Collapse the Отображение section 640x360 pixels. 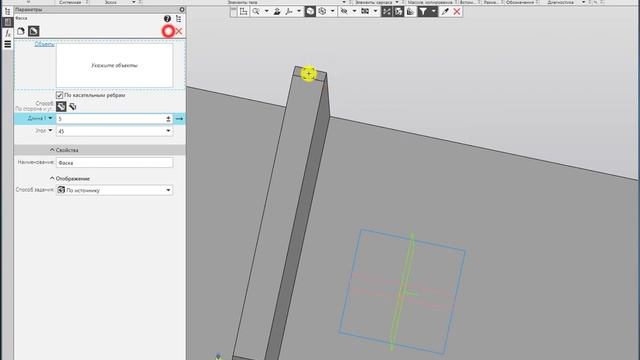pos(52,178)
